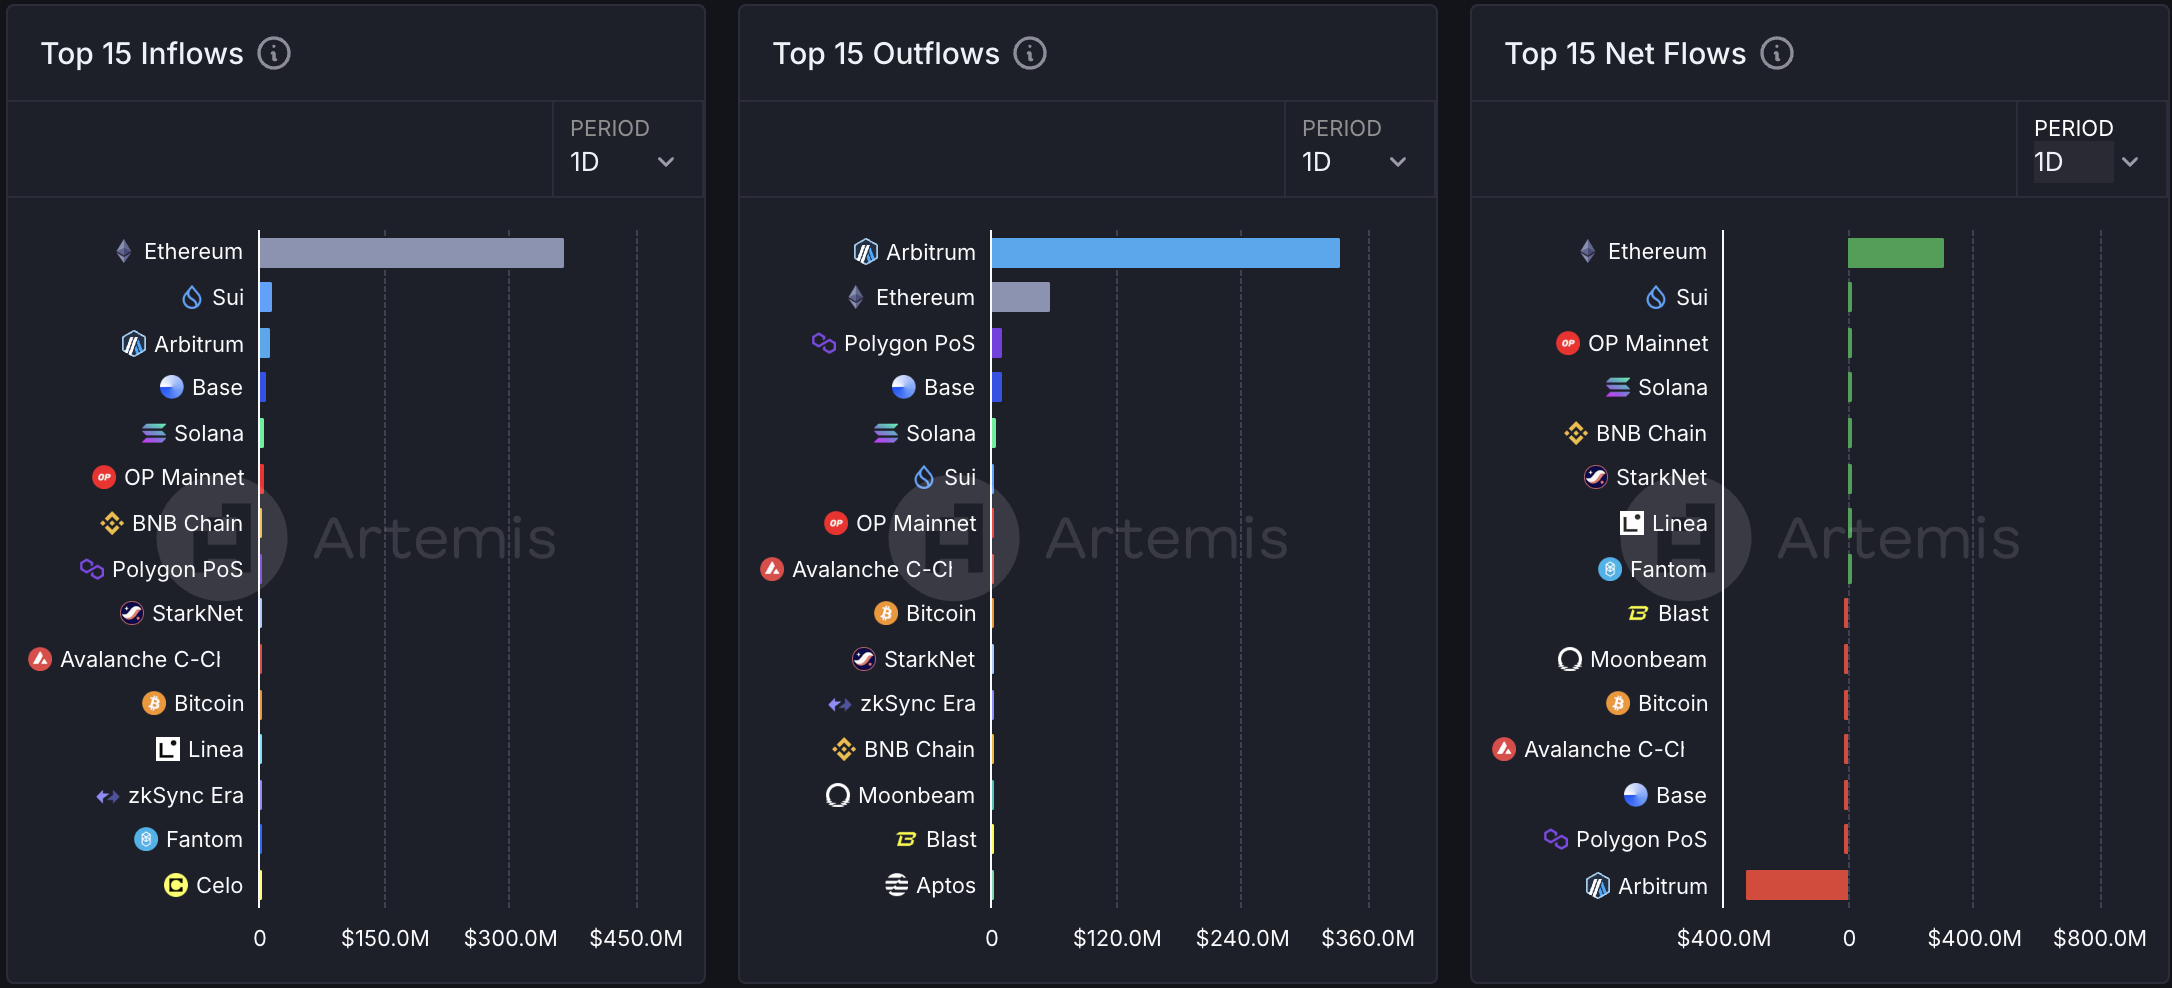Click the info icon beside Top 15 Outflows
The height and width of the screenshot is (988, 2172).
tap(1030, 53)
